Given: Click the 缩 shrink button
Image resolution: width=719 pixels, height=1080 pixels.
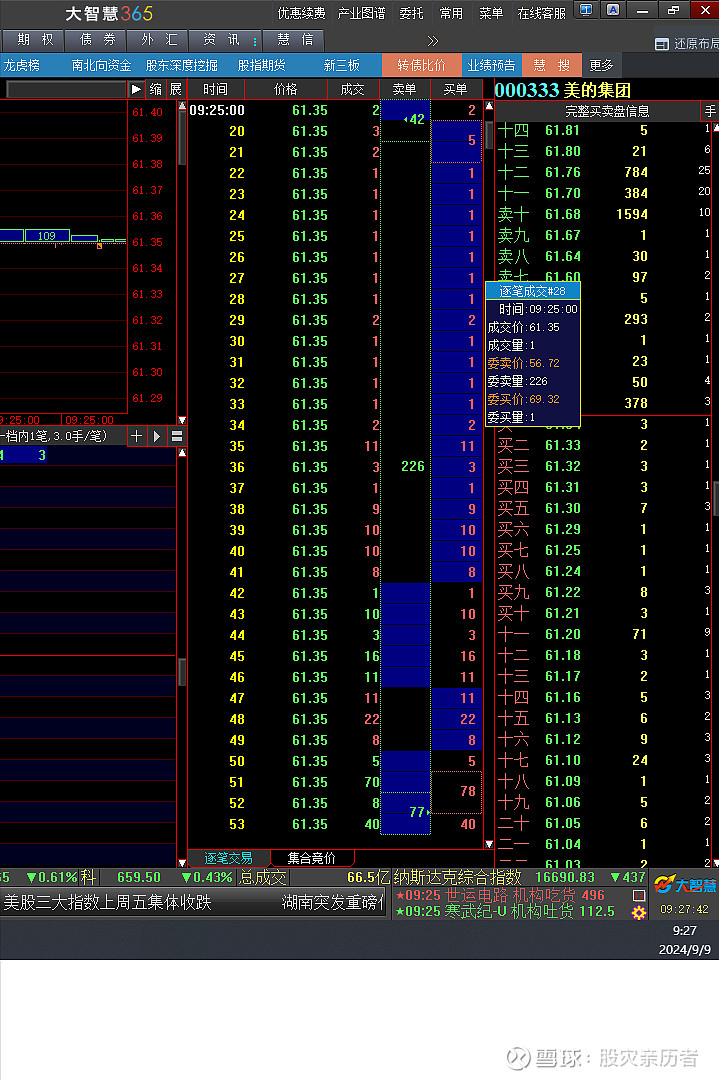Looking at the screenshot, I should point(156,90).
